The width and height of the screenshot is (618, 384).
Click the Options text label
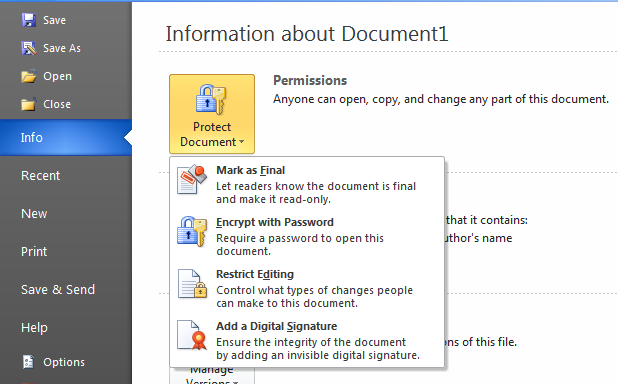(x=64, y=362)
